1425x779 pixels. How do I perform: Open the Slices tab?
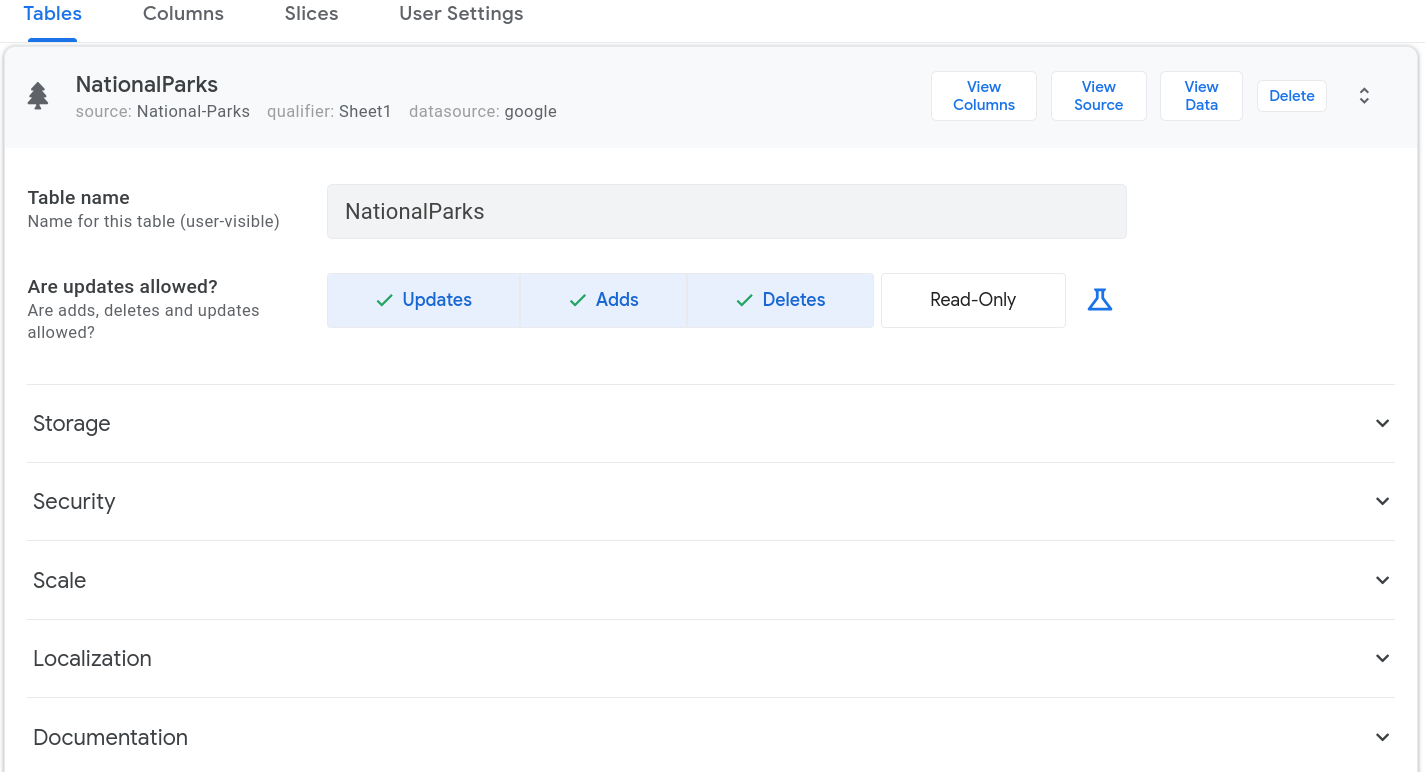pos(311,14)
